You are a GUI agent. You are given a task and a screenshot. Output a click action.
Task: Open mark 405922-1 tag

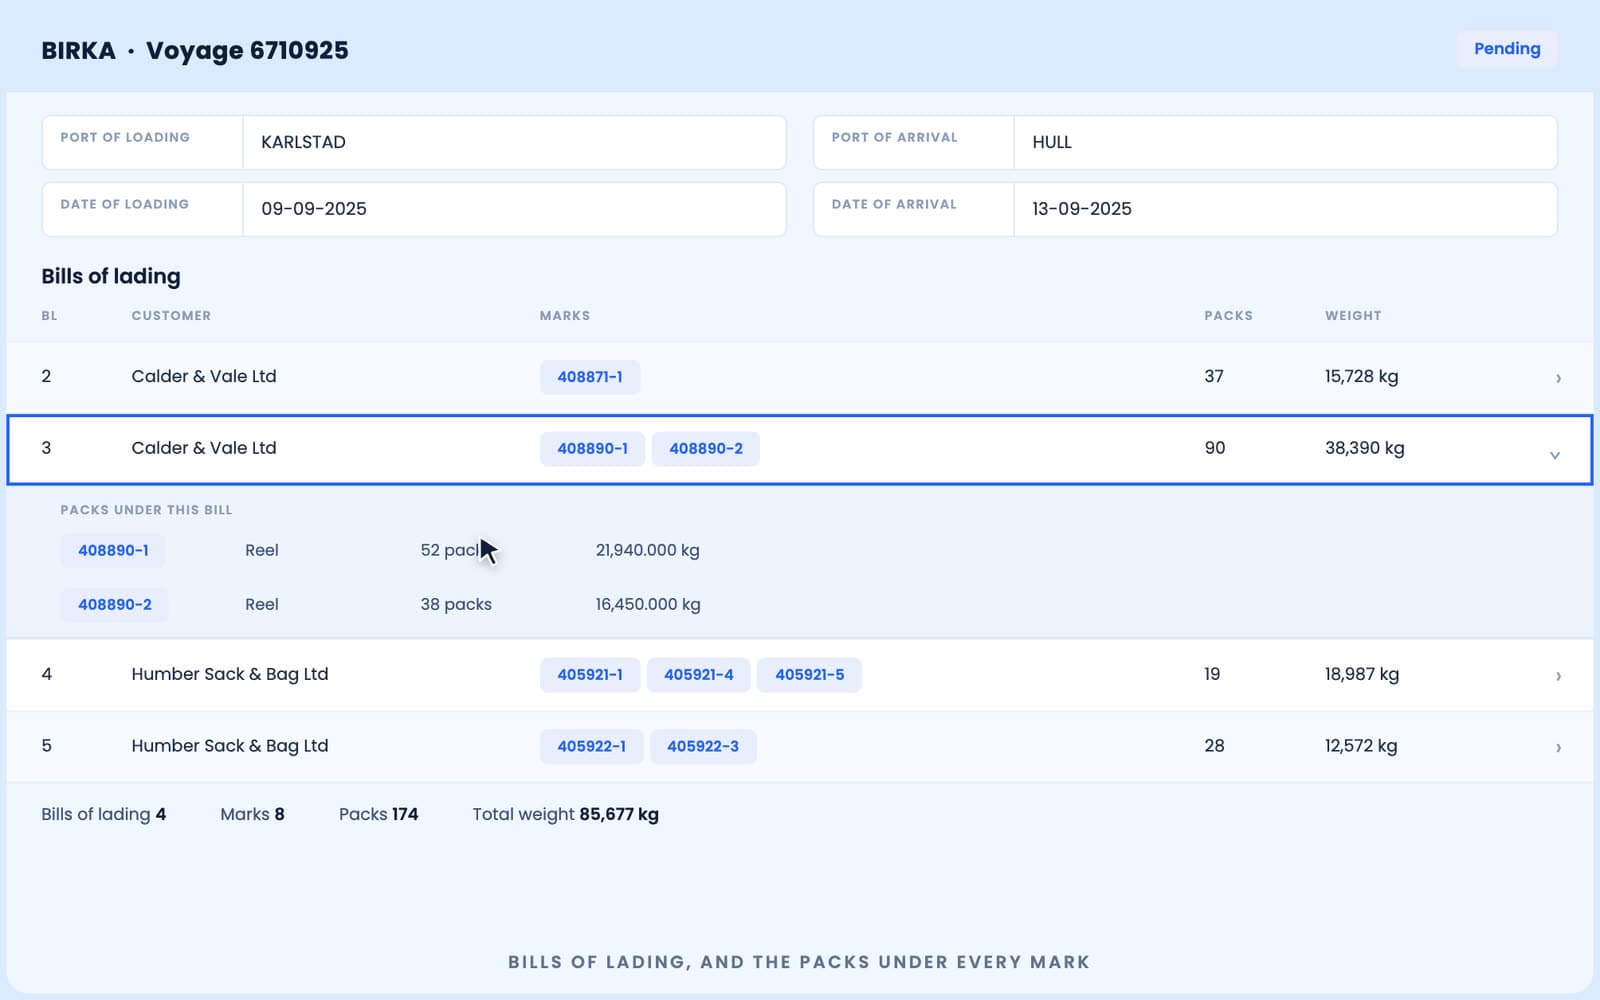592,747
